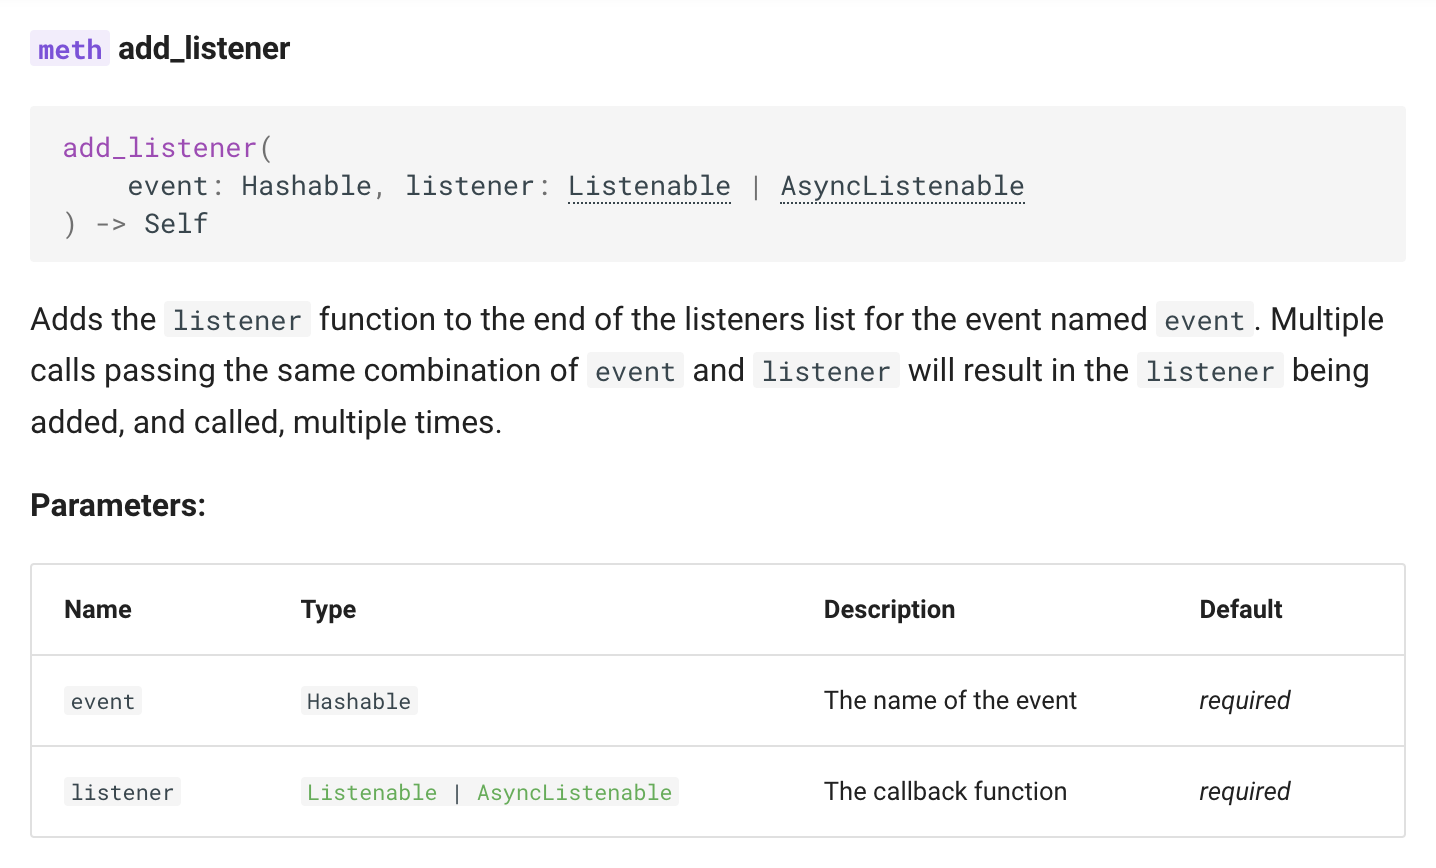The height and width of the screenshot is (868, 1436).
Task: Click Hashable in the table's Type column
Action: pyautogui.click(x=358, y=701)
